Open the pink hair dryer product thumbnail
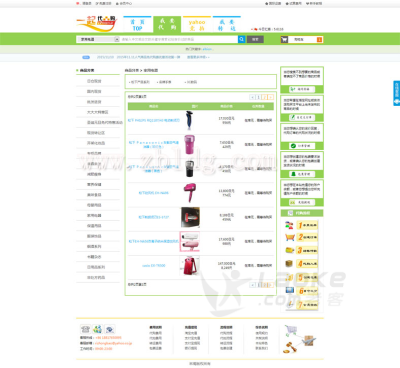 190,193
